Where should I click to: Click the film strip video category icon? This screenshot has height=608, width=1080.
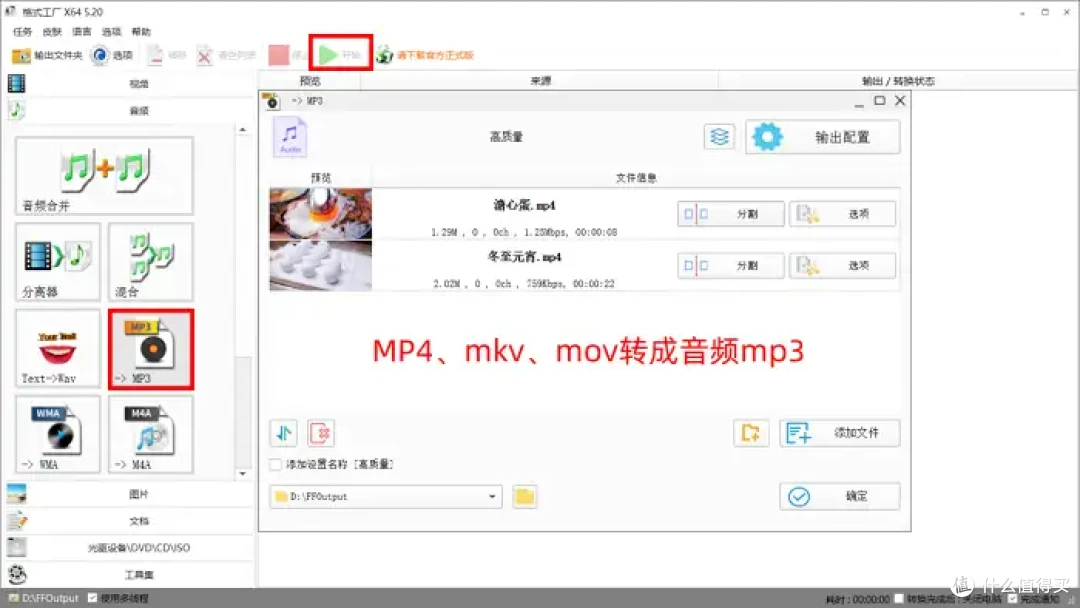[x=17, y=83]
